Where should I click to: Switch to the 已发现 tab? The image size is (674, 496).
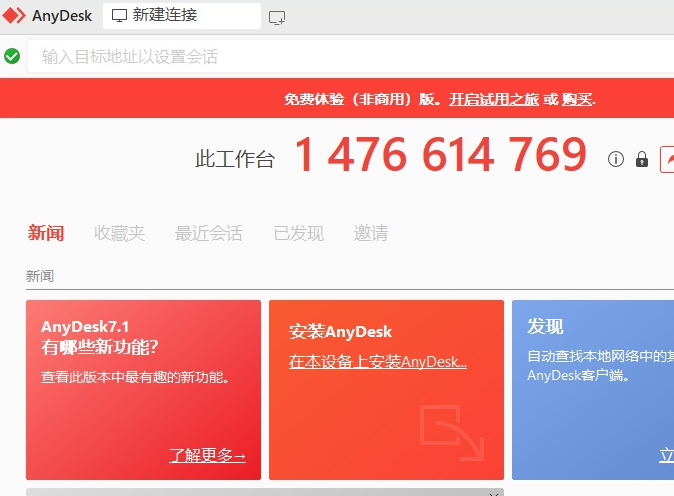[x=298, y=233]
